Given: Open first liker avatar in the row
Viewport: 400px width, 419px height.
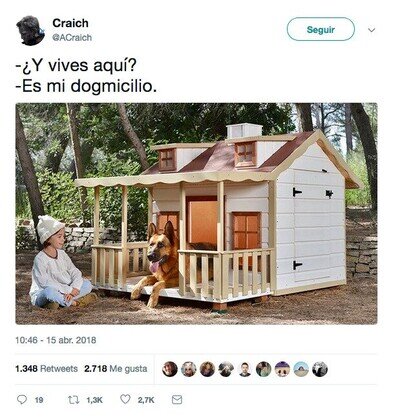Looking at the screenshot, I should pos(170,369).
